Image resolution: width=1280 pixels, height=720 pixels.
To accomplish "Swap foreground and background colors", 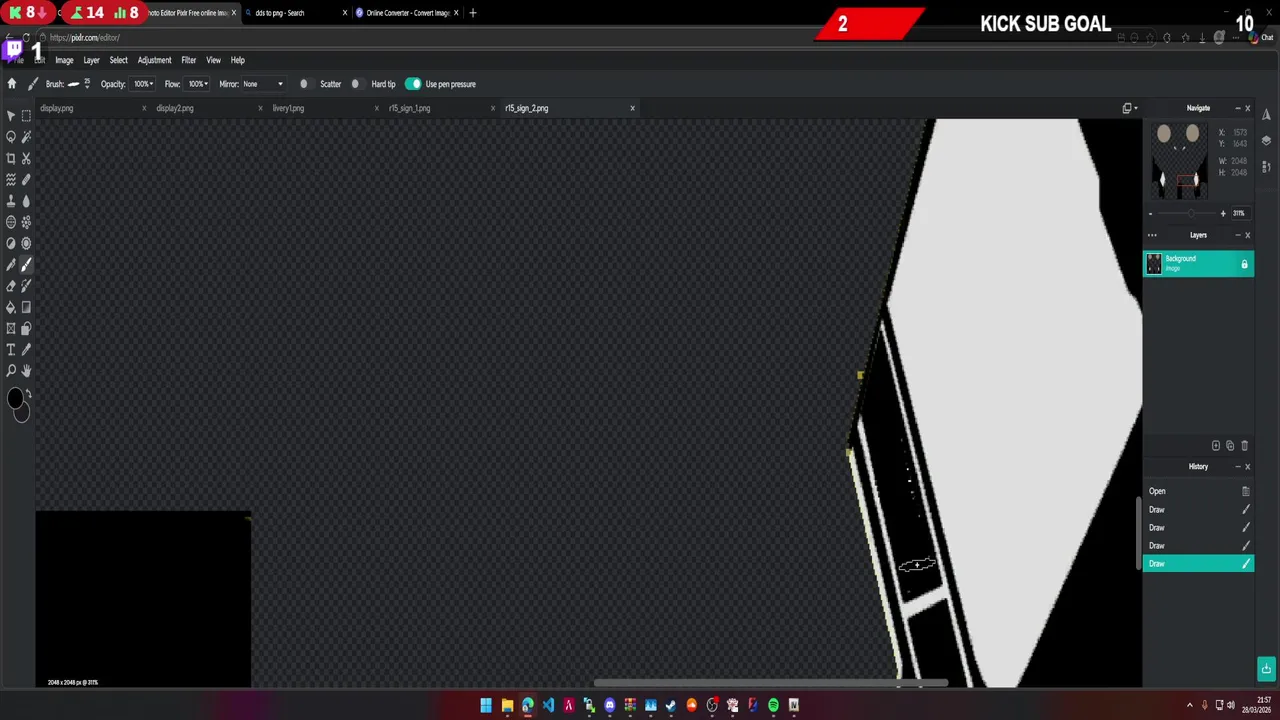I will [28, 394].
